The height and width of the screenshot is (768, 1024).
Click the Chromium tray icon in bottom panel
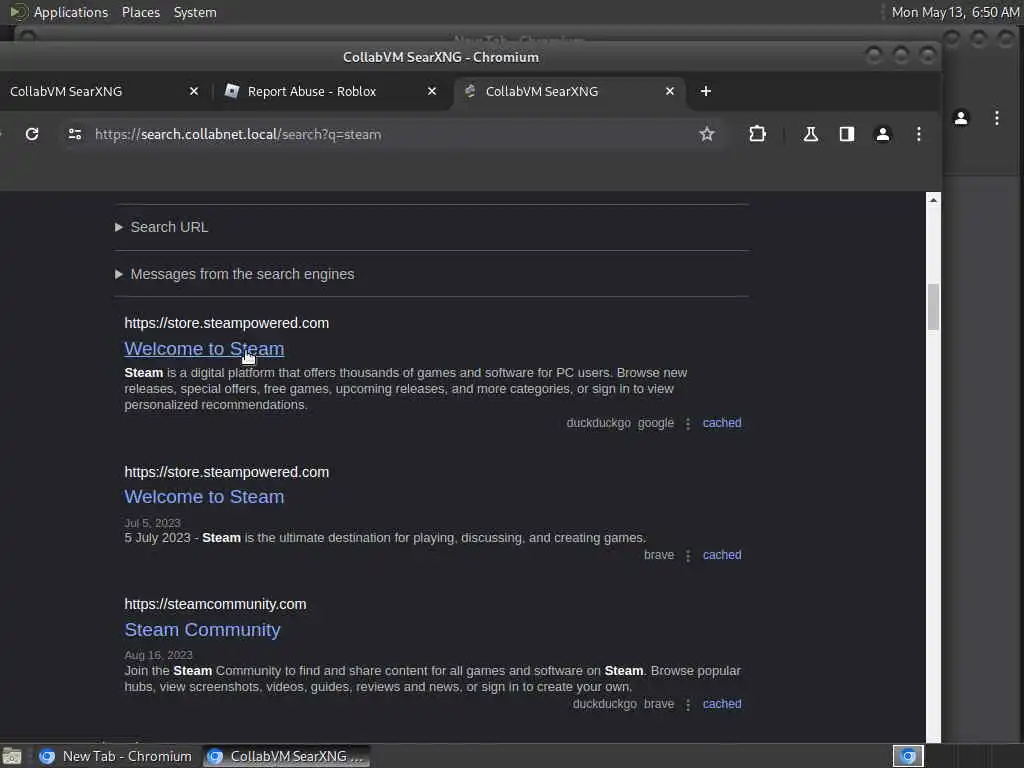908,756
